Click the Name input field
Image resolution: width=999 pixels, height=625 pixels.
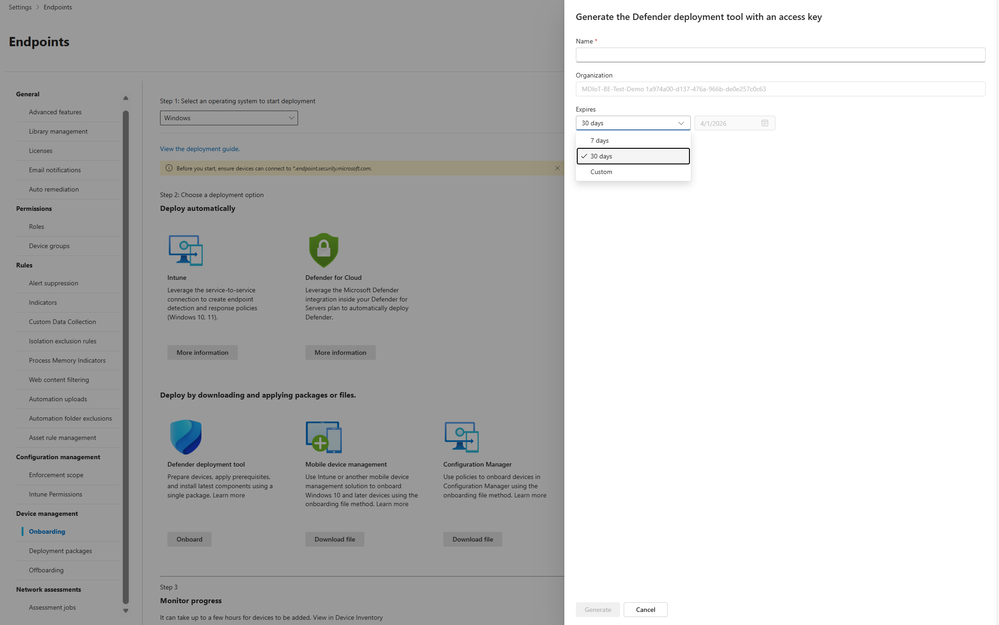pyautogui.click(x=778, y=54)
